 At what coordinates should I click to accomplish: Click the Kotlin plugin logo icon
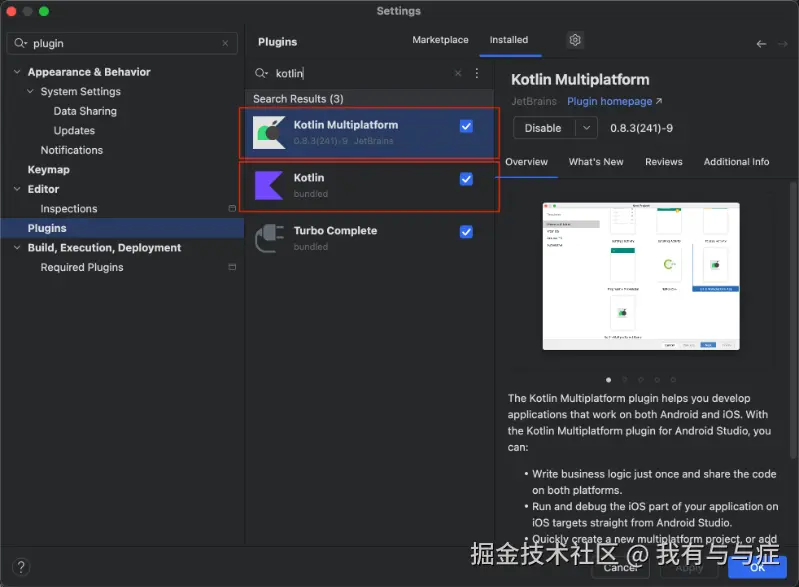click(269, 185)
